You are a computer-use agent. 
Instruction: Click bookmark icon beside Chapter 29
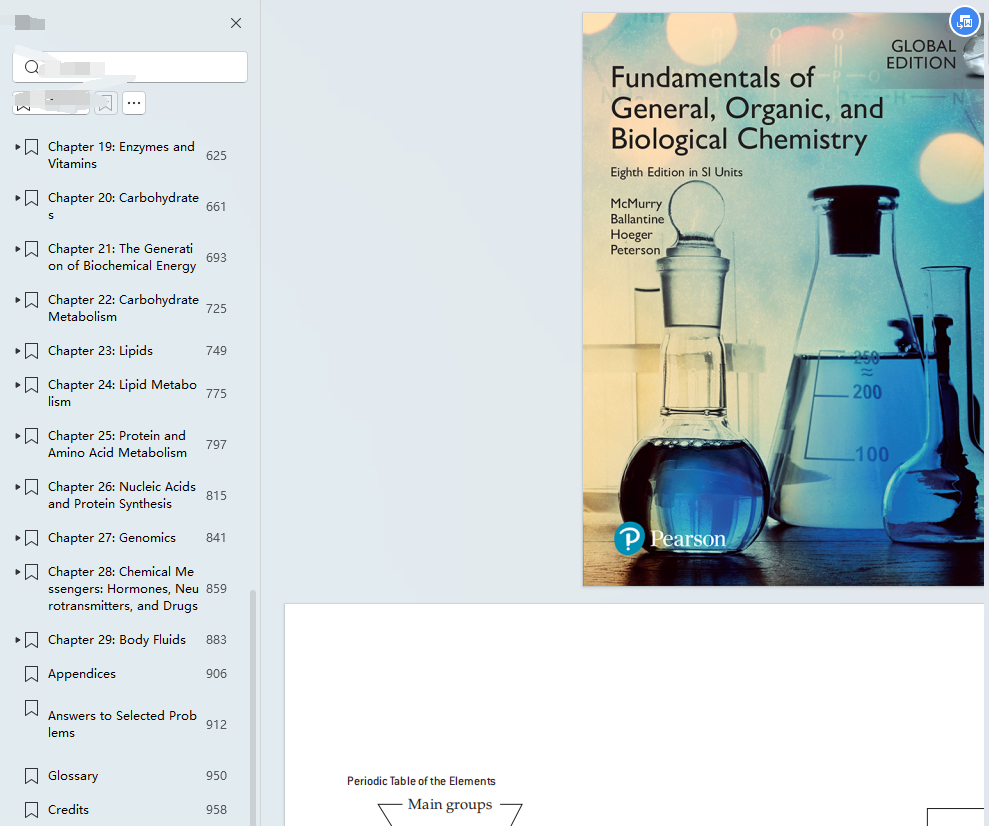32,641
